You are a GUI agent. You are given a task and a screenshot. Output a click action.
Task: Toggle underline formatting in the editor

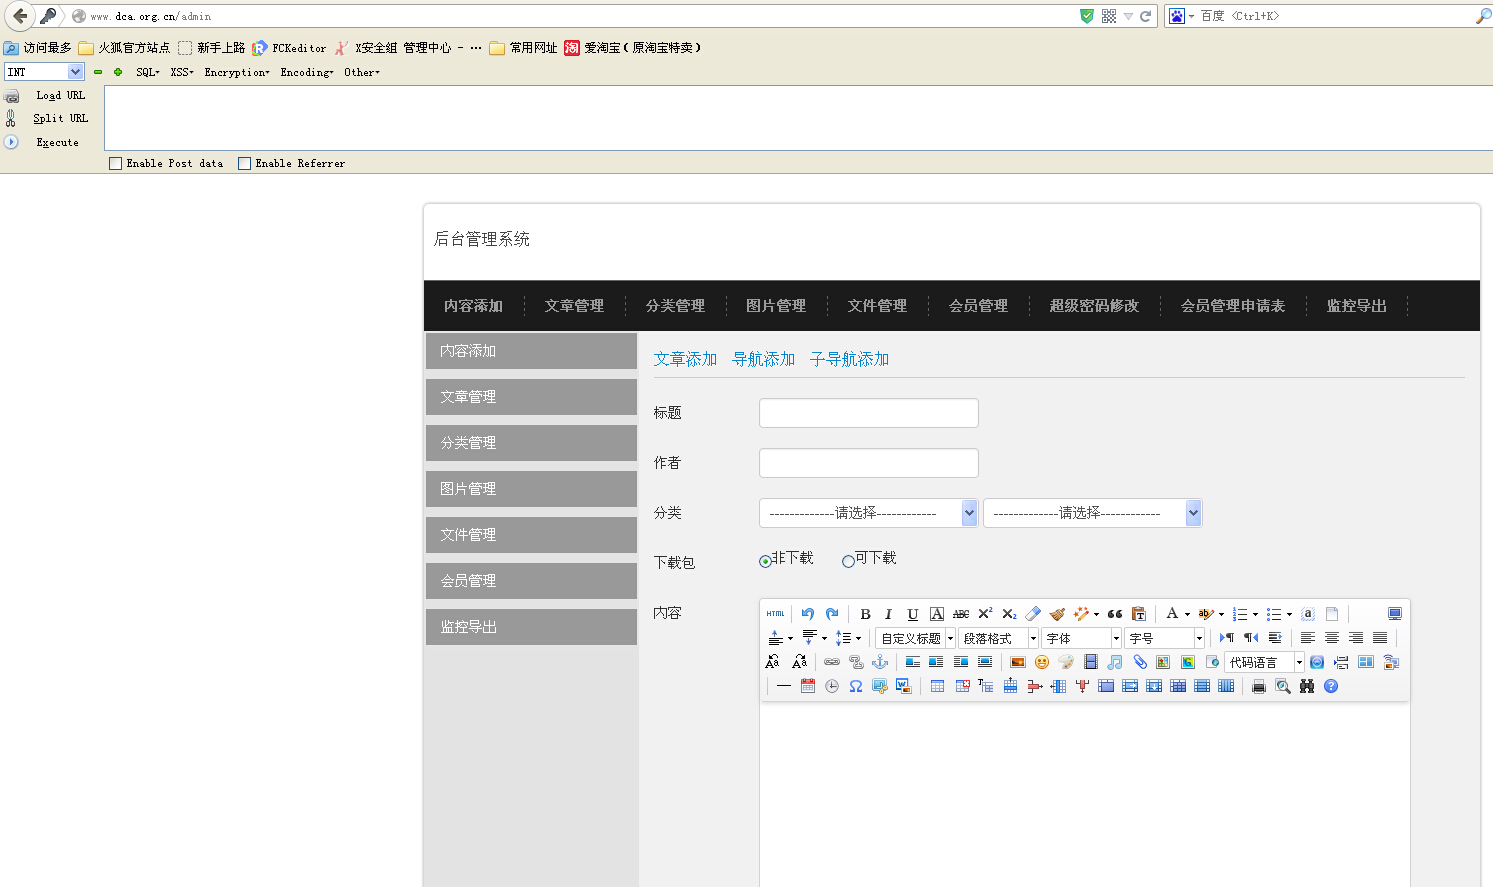[912, 614]
